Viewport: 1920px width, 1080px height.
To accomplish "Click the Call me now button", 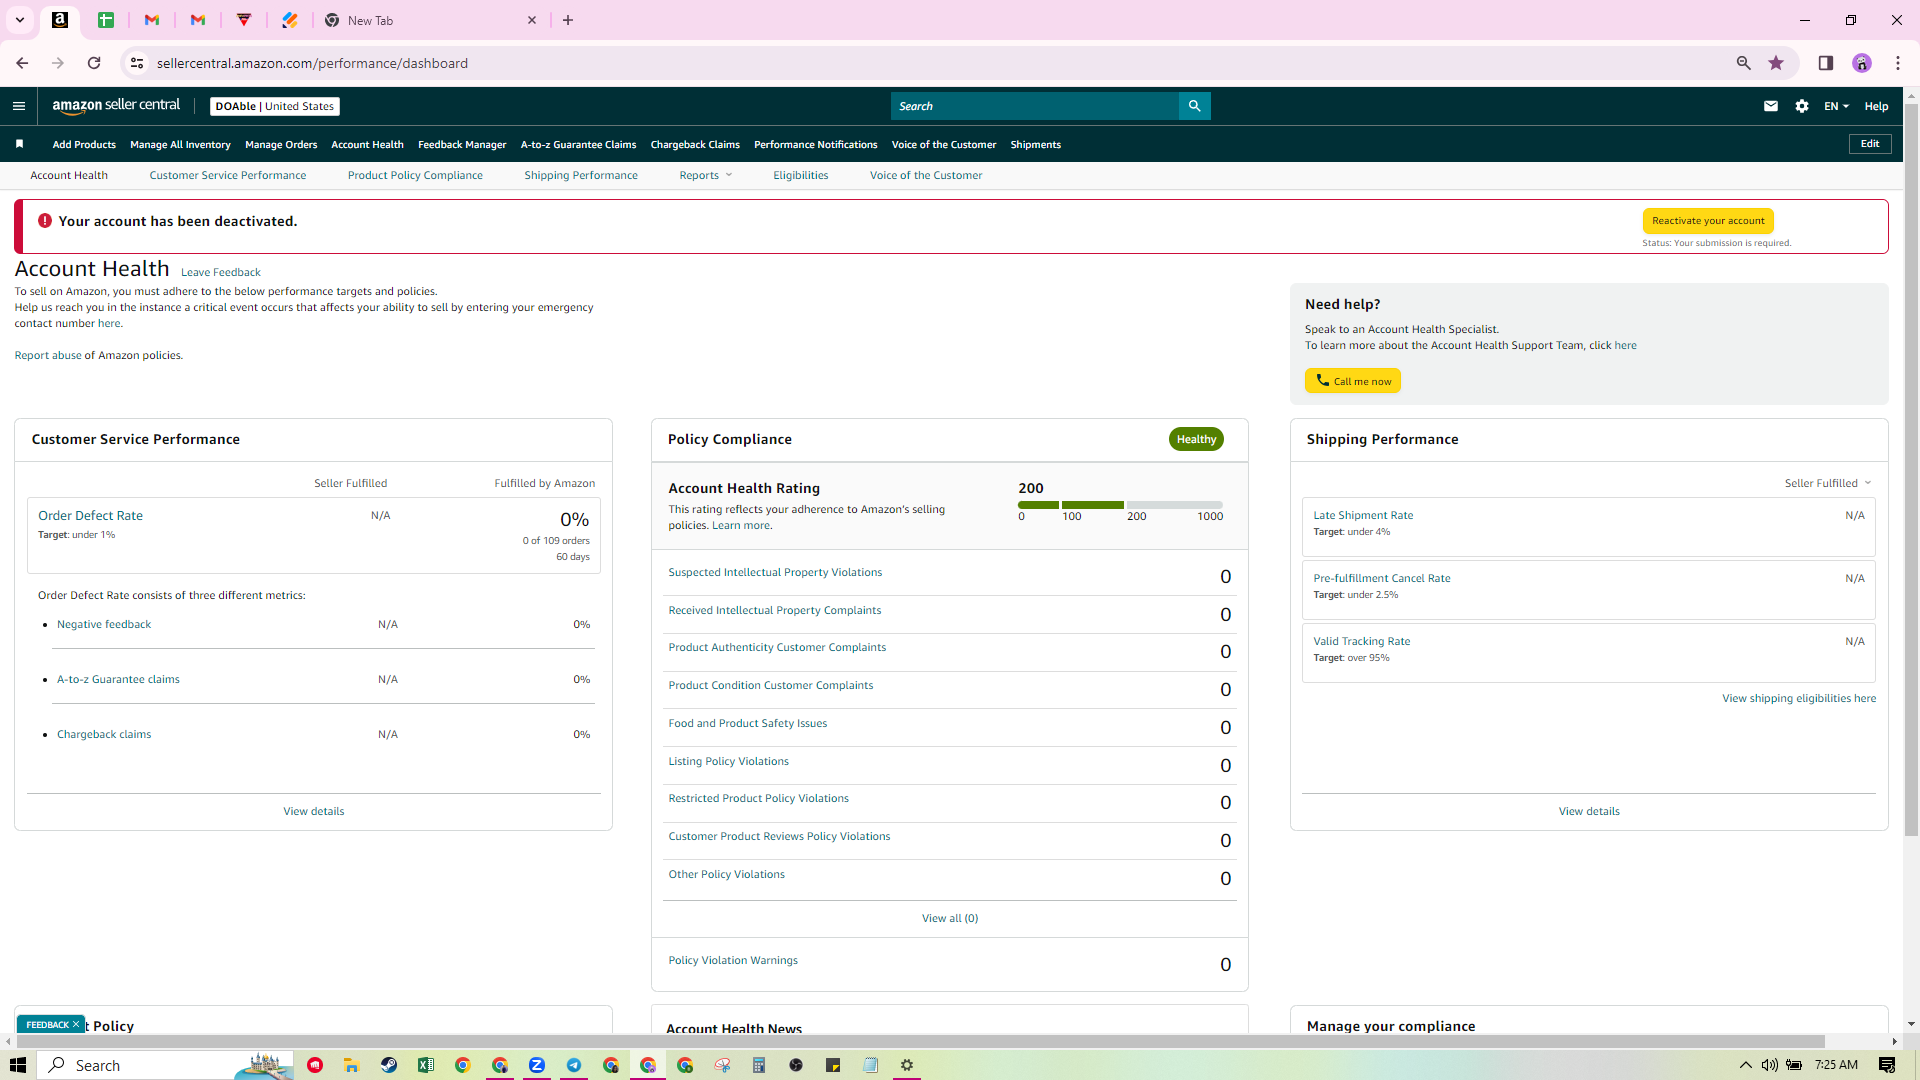I will click(1353, 381).
